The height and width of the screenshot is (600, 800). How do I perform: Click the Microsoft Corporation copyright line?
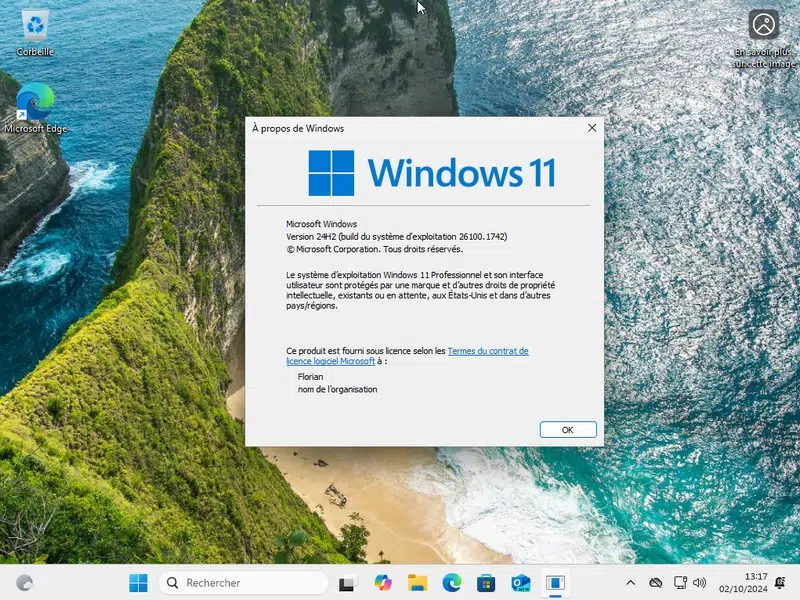pos(374,249)
